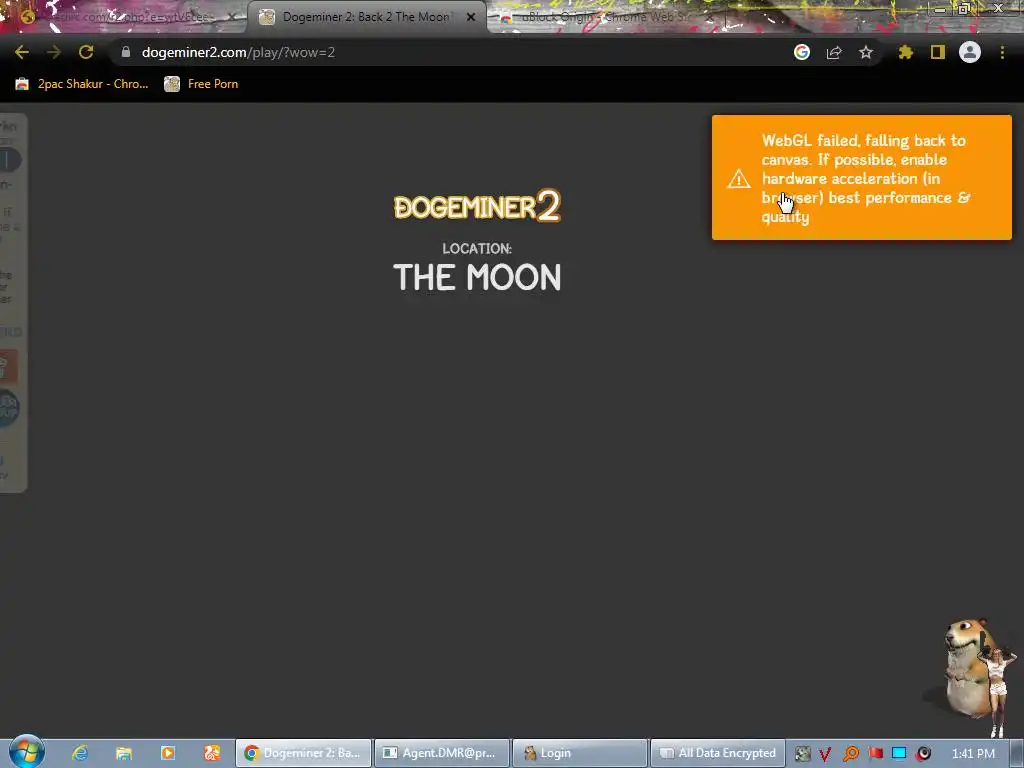The image size is (1024, 768).
Task: Open the 1:41 PM clock
Action: tap(973, 754)
